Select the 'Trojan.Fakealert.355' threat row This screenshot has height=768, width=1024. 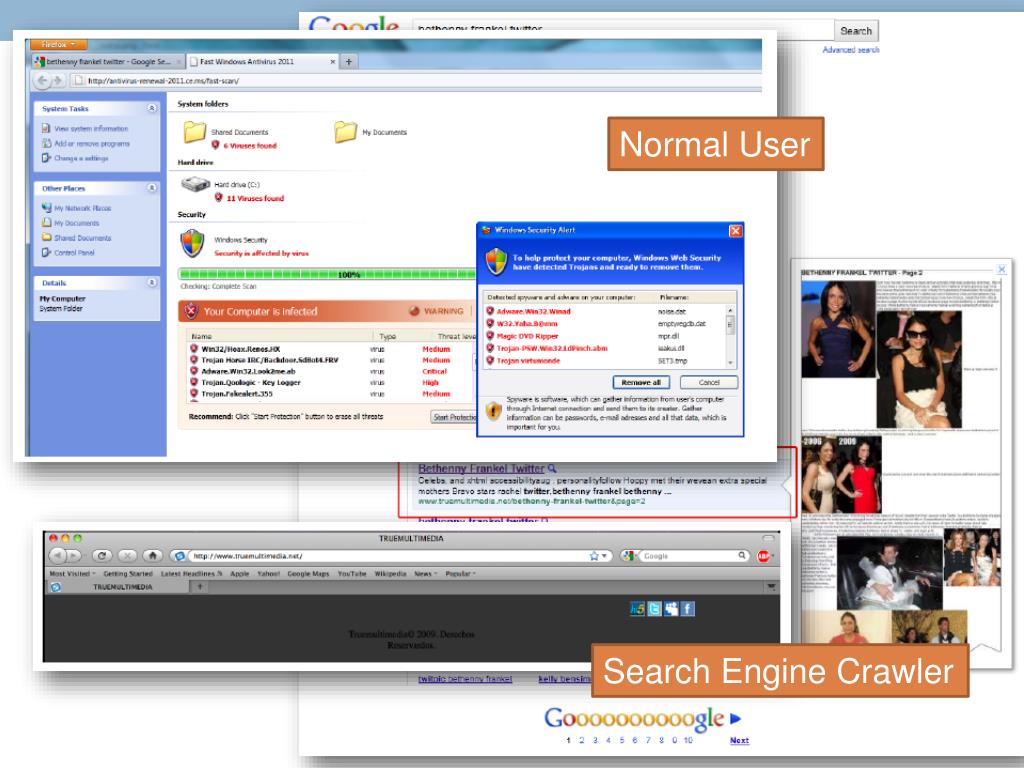point(330,394)
